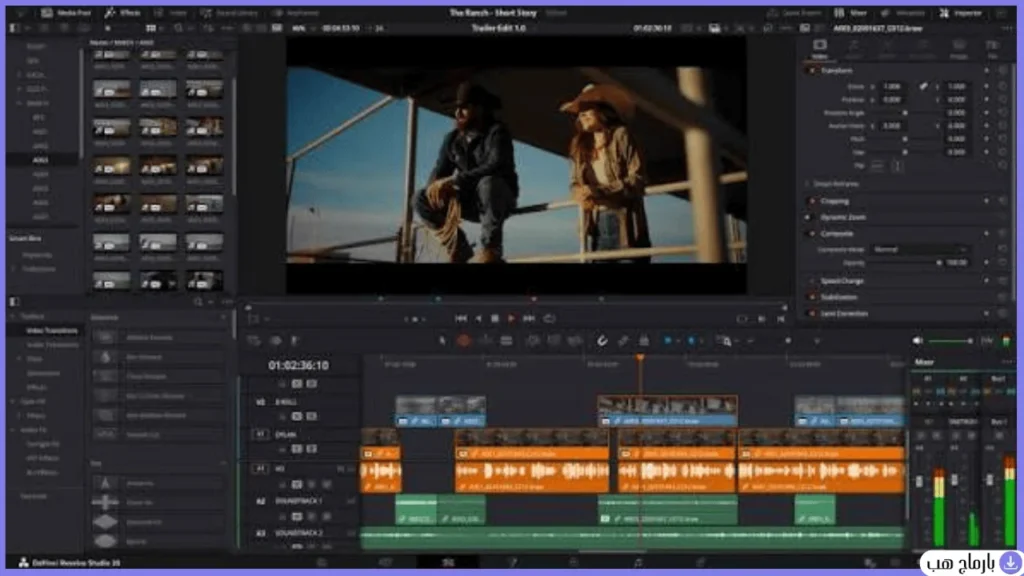Toggle the Cropping section switch
Image resolution: width=1024 pixels, height=576 pixels.
tap(812, 201)
